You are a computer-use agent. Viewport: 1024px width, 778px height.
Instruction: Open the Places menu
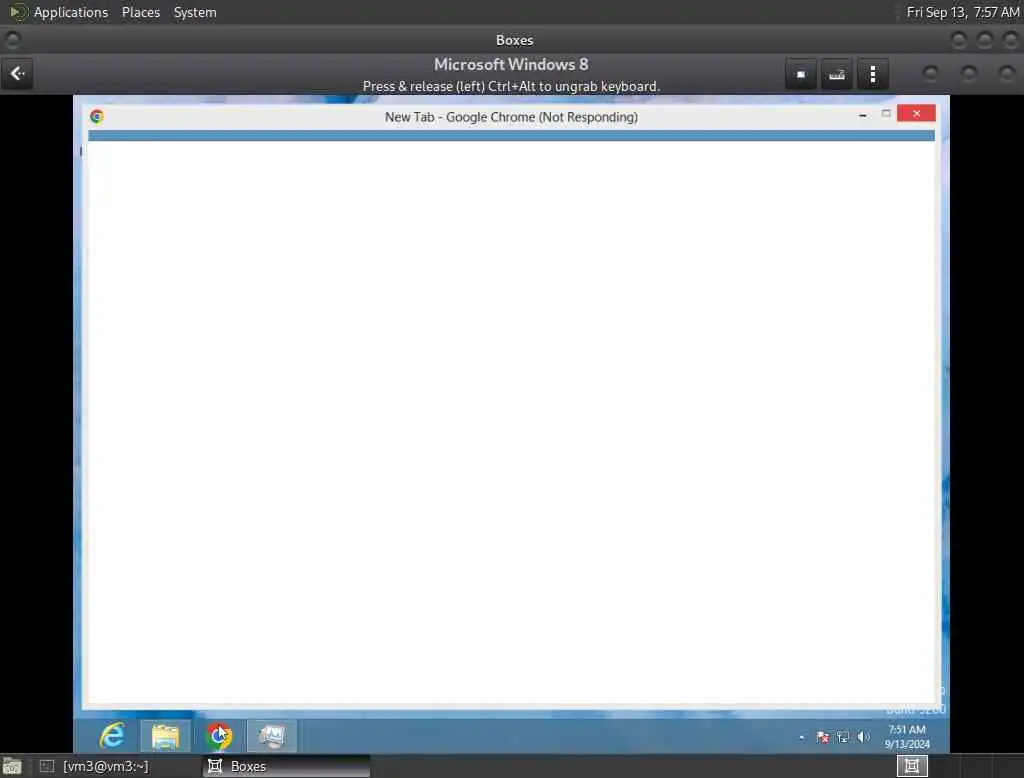(140, 12)
